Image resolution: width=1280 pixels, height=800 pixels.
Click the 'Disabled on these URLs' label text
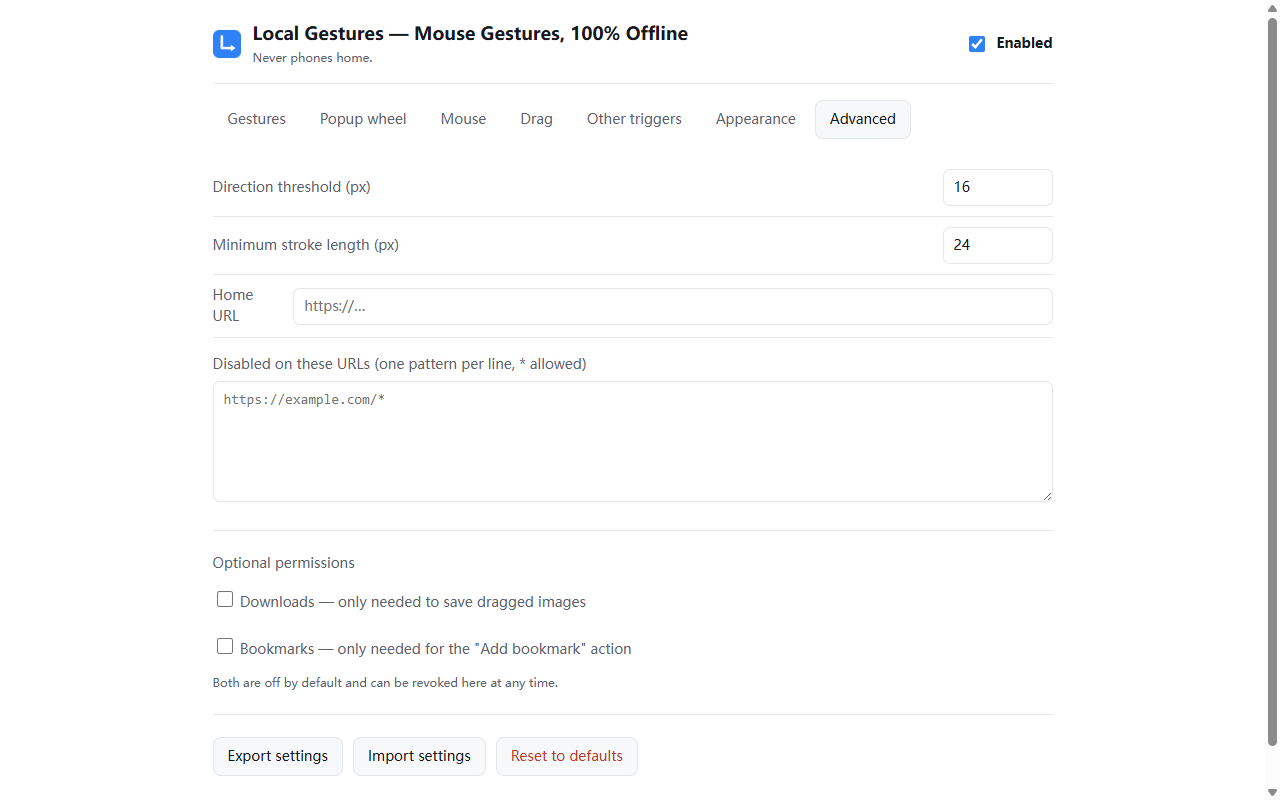[400, 364]
